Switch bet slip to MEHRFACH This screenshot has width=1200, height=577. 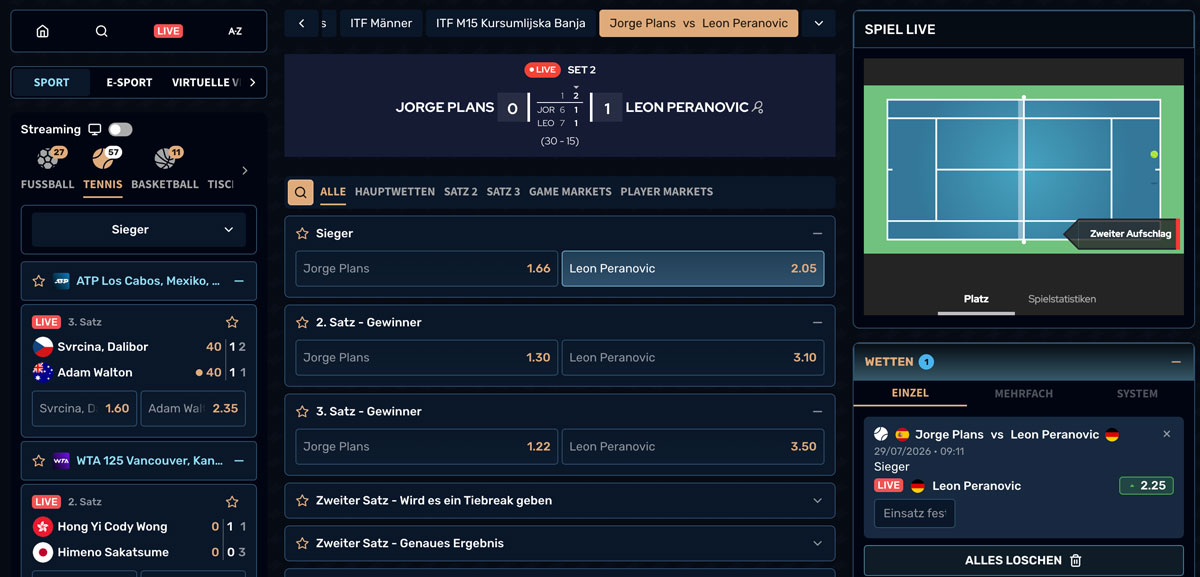[1024, 394]
